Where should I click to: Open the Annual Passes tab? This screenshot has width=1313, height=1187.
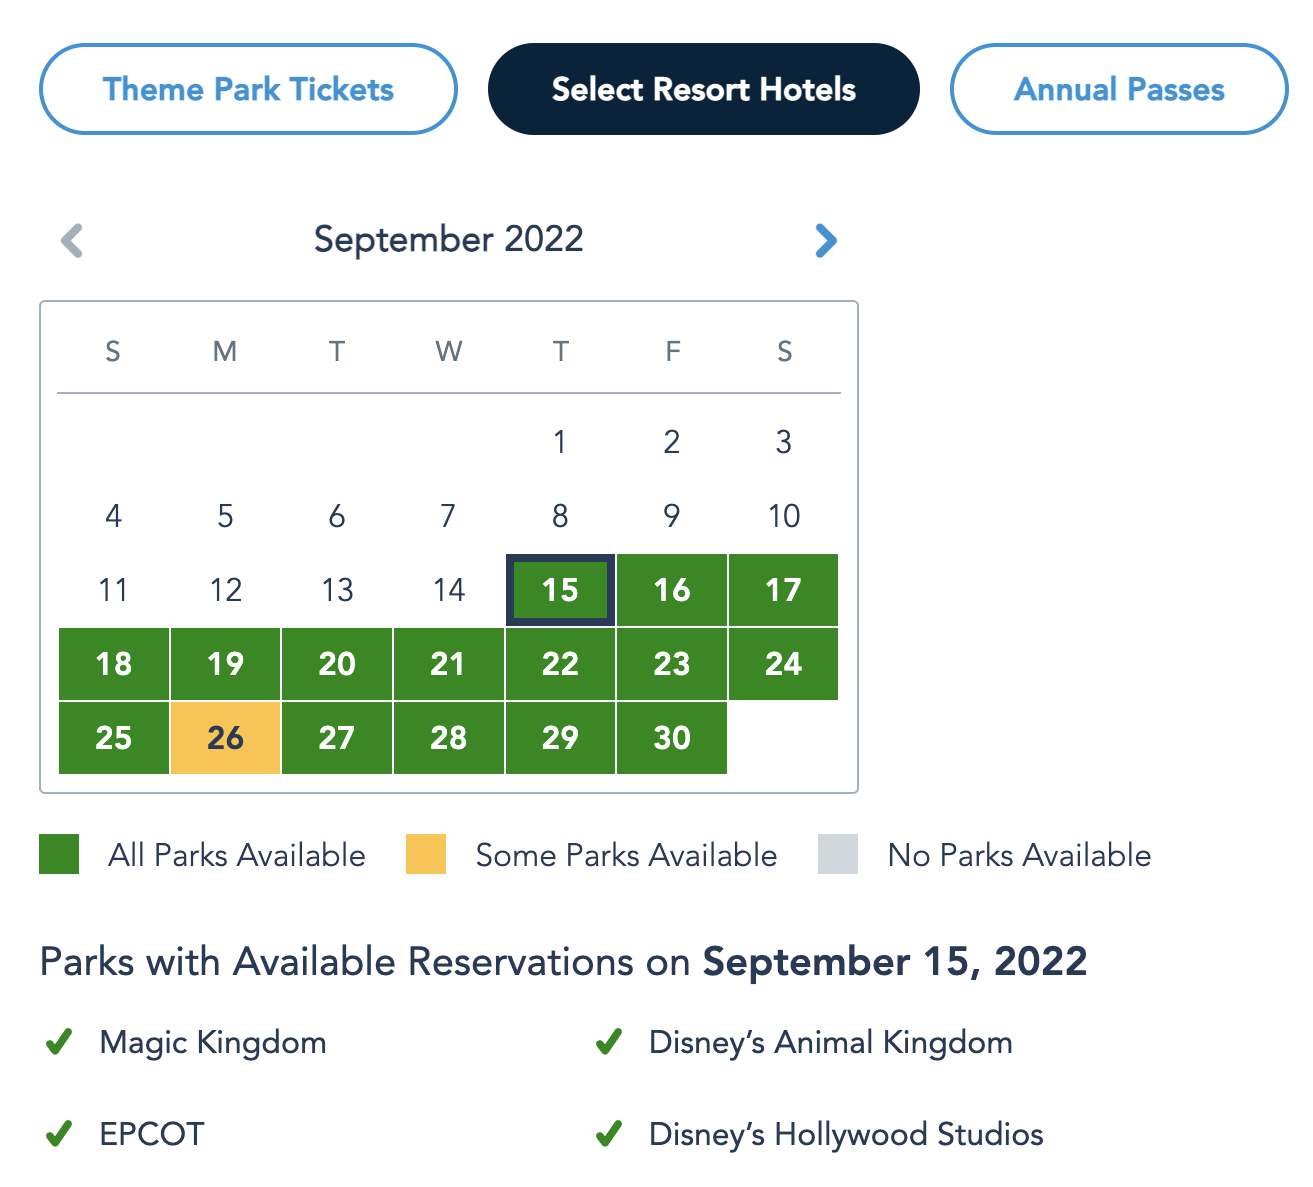tap(1118, 89)
